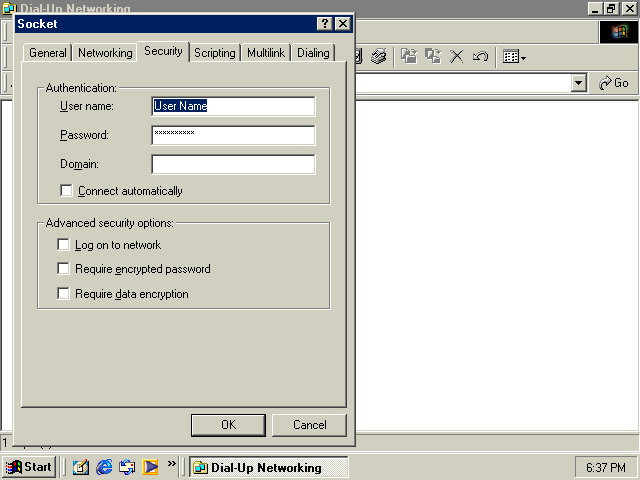This screenshot has height=480, width=640.
Task: Select the Security tab
Action: pos(163,51)
